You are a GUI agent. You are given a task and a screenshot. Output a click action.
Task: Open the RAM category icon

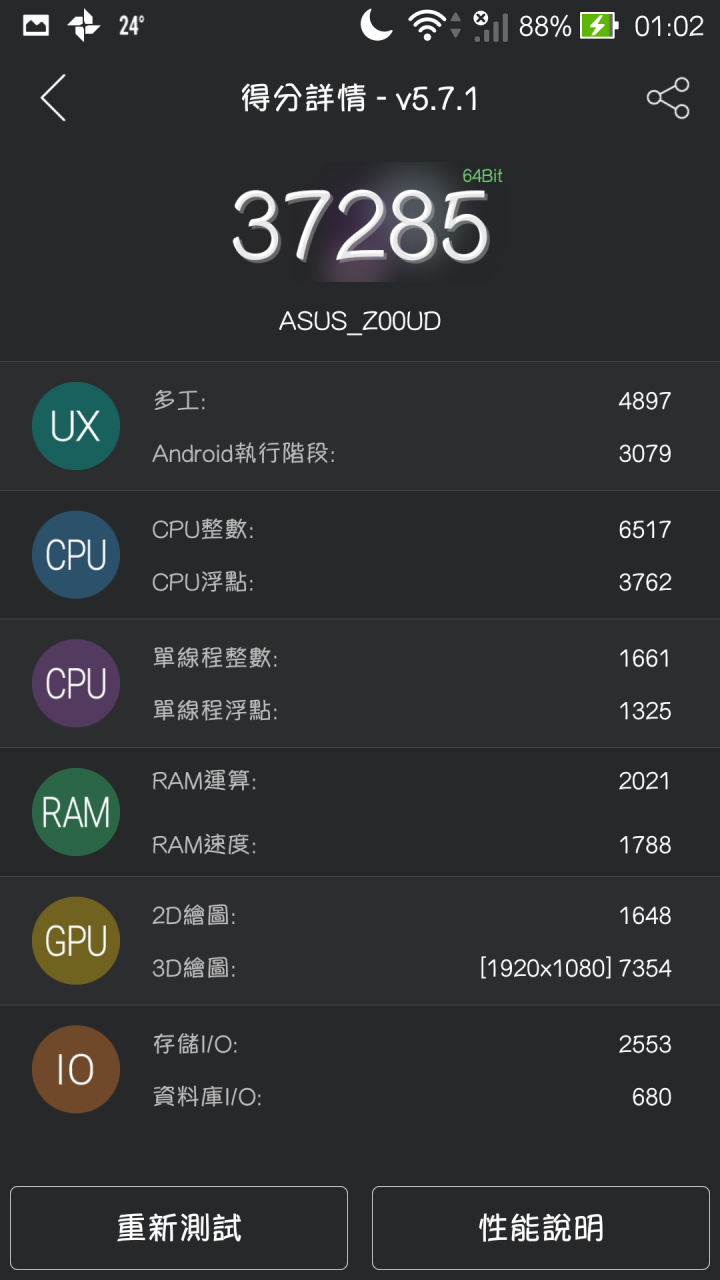coord(76,812)
